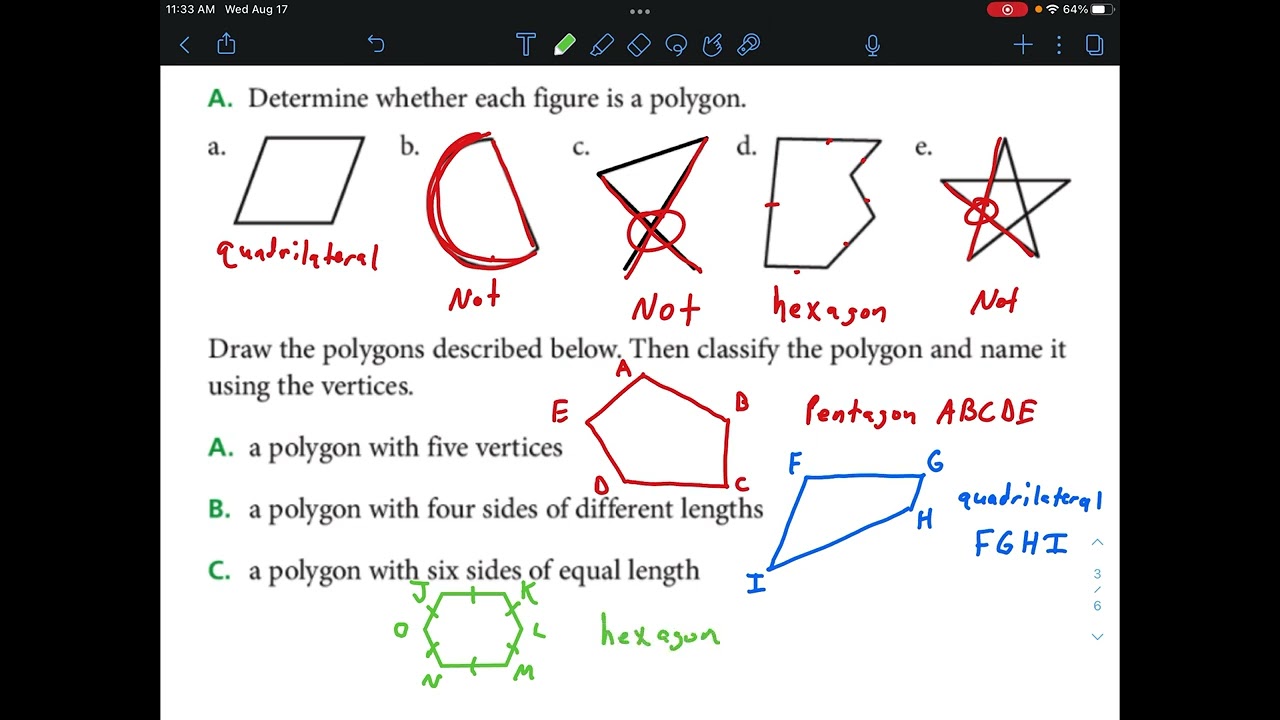Tap the battery 64% status
This screenshot has width=1280, height=720.
(x=1087, y=9)
